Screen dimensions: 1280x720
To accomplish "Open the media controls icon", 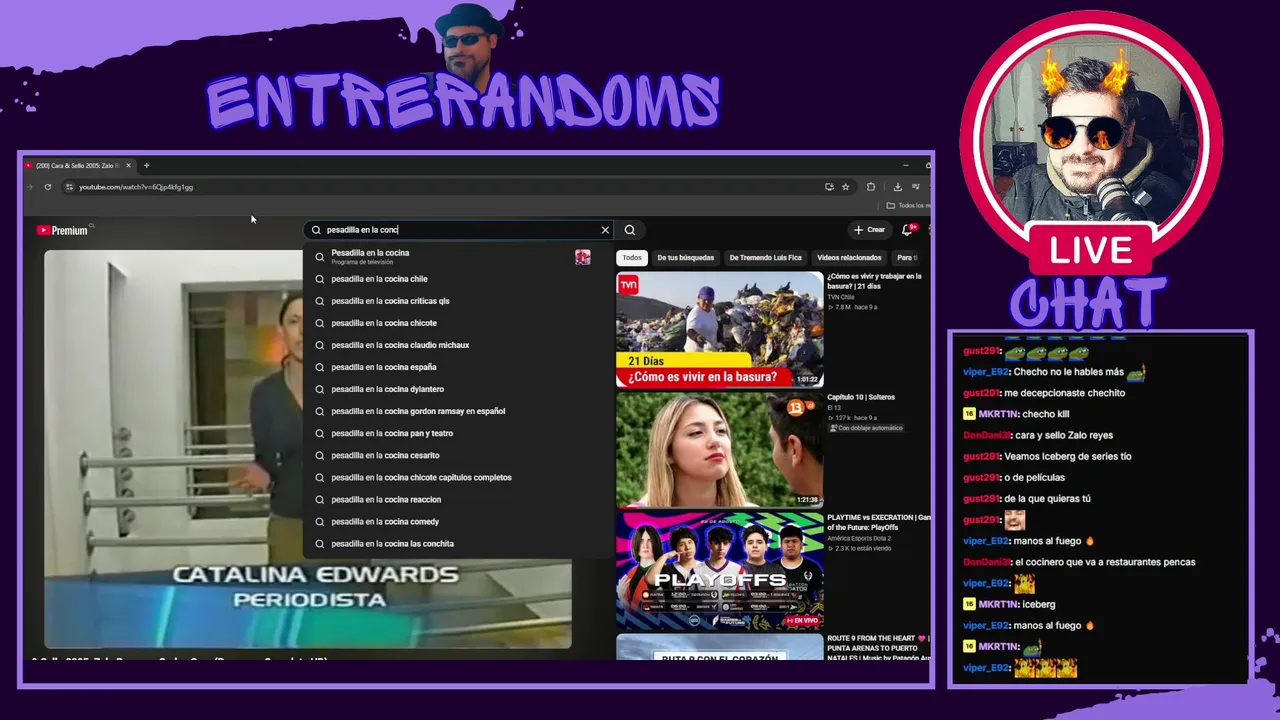I will click(915, 187).
